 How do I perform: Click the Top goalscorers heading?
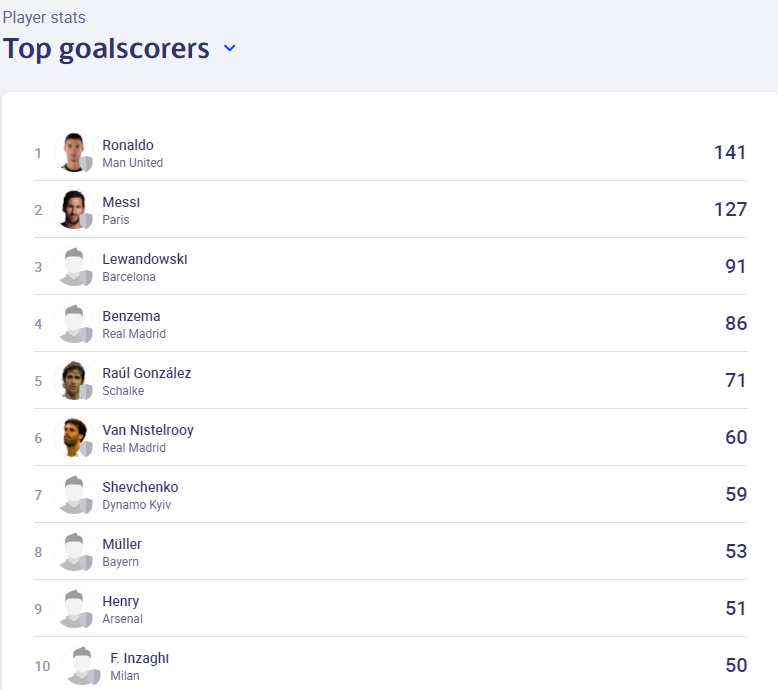pyautogui.click(x=106, y=49)
